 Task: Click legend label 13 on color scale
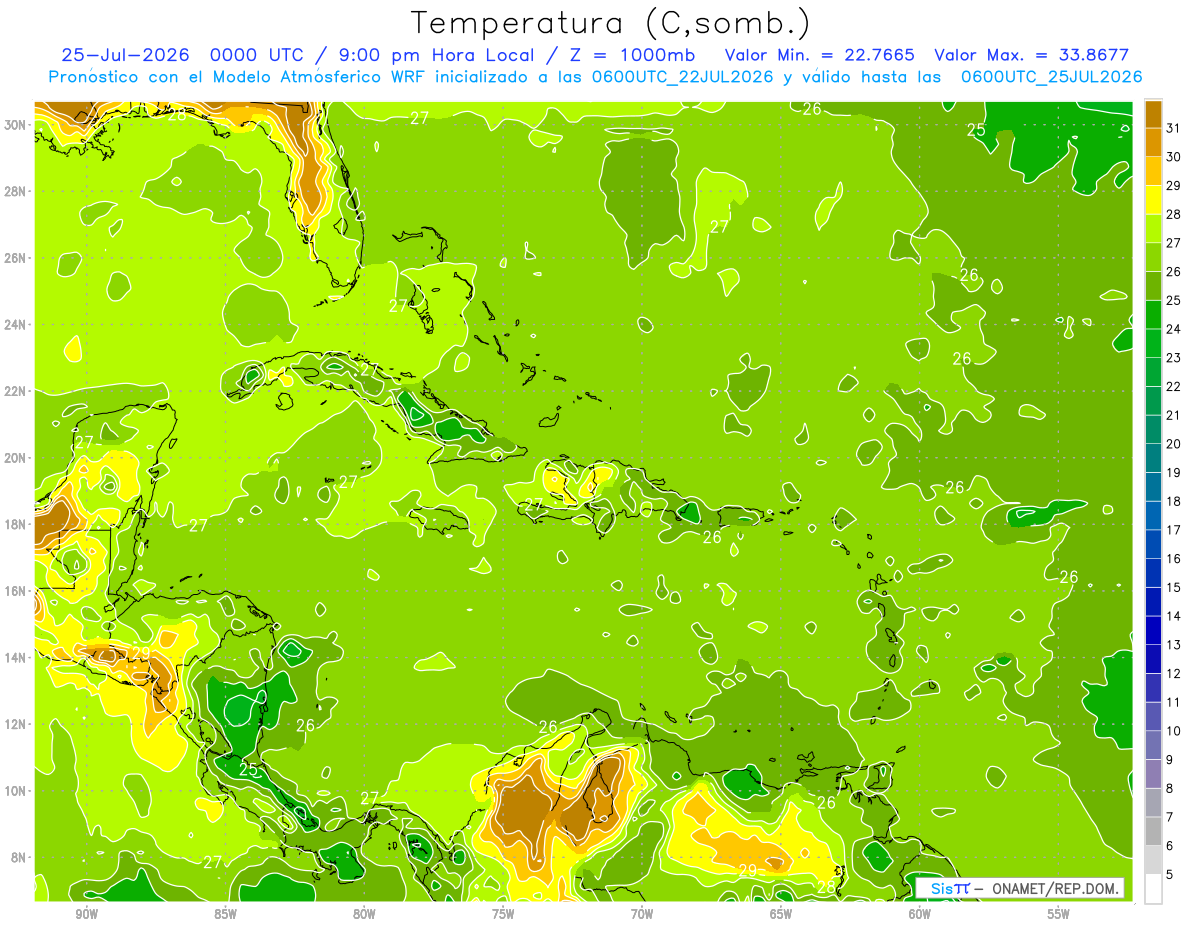pos(1174,645)
